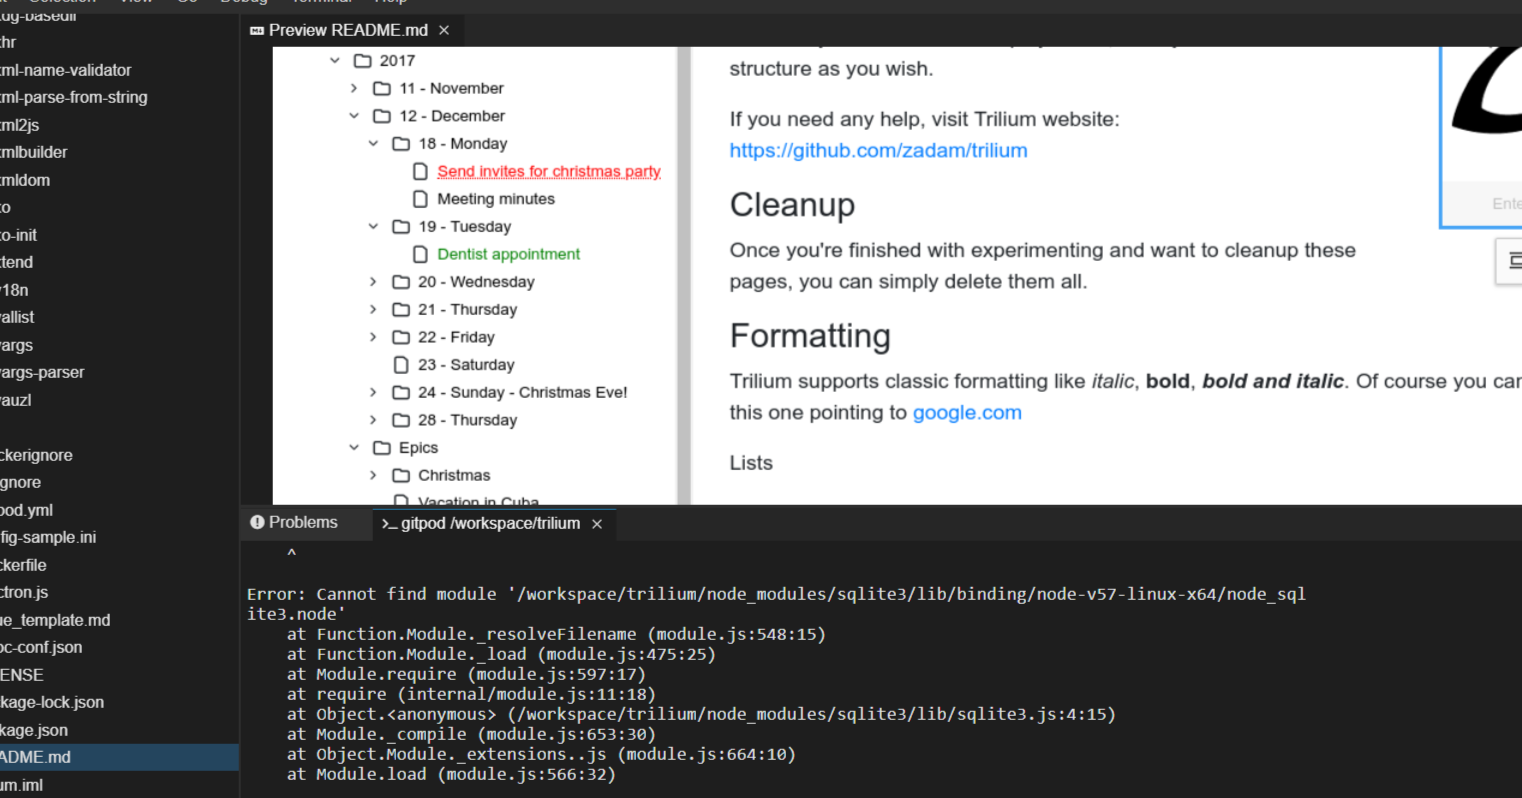The image size is (1522, 798).
Task: Click the folder icon next to Christmas
Action: point(401,475)
